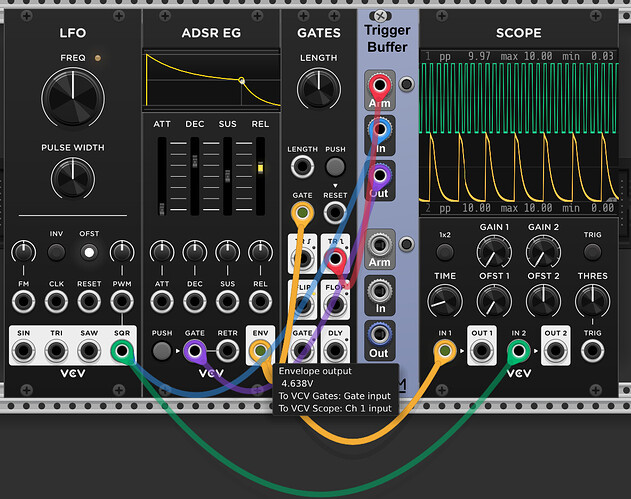The height and width of the screenshot is (499, 631).
Task: Click the Scope GAIN 2 knob
Action: (x=543, y=252)
